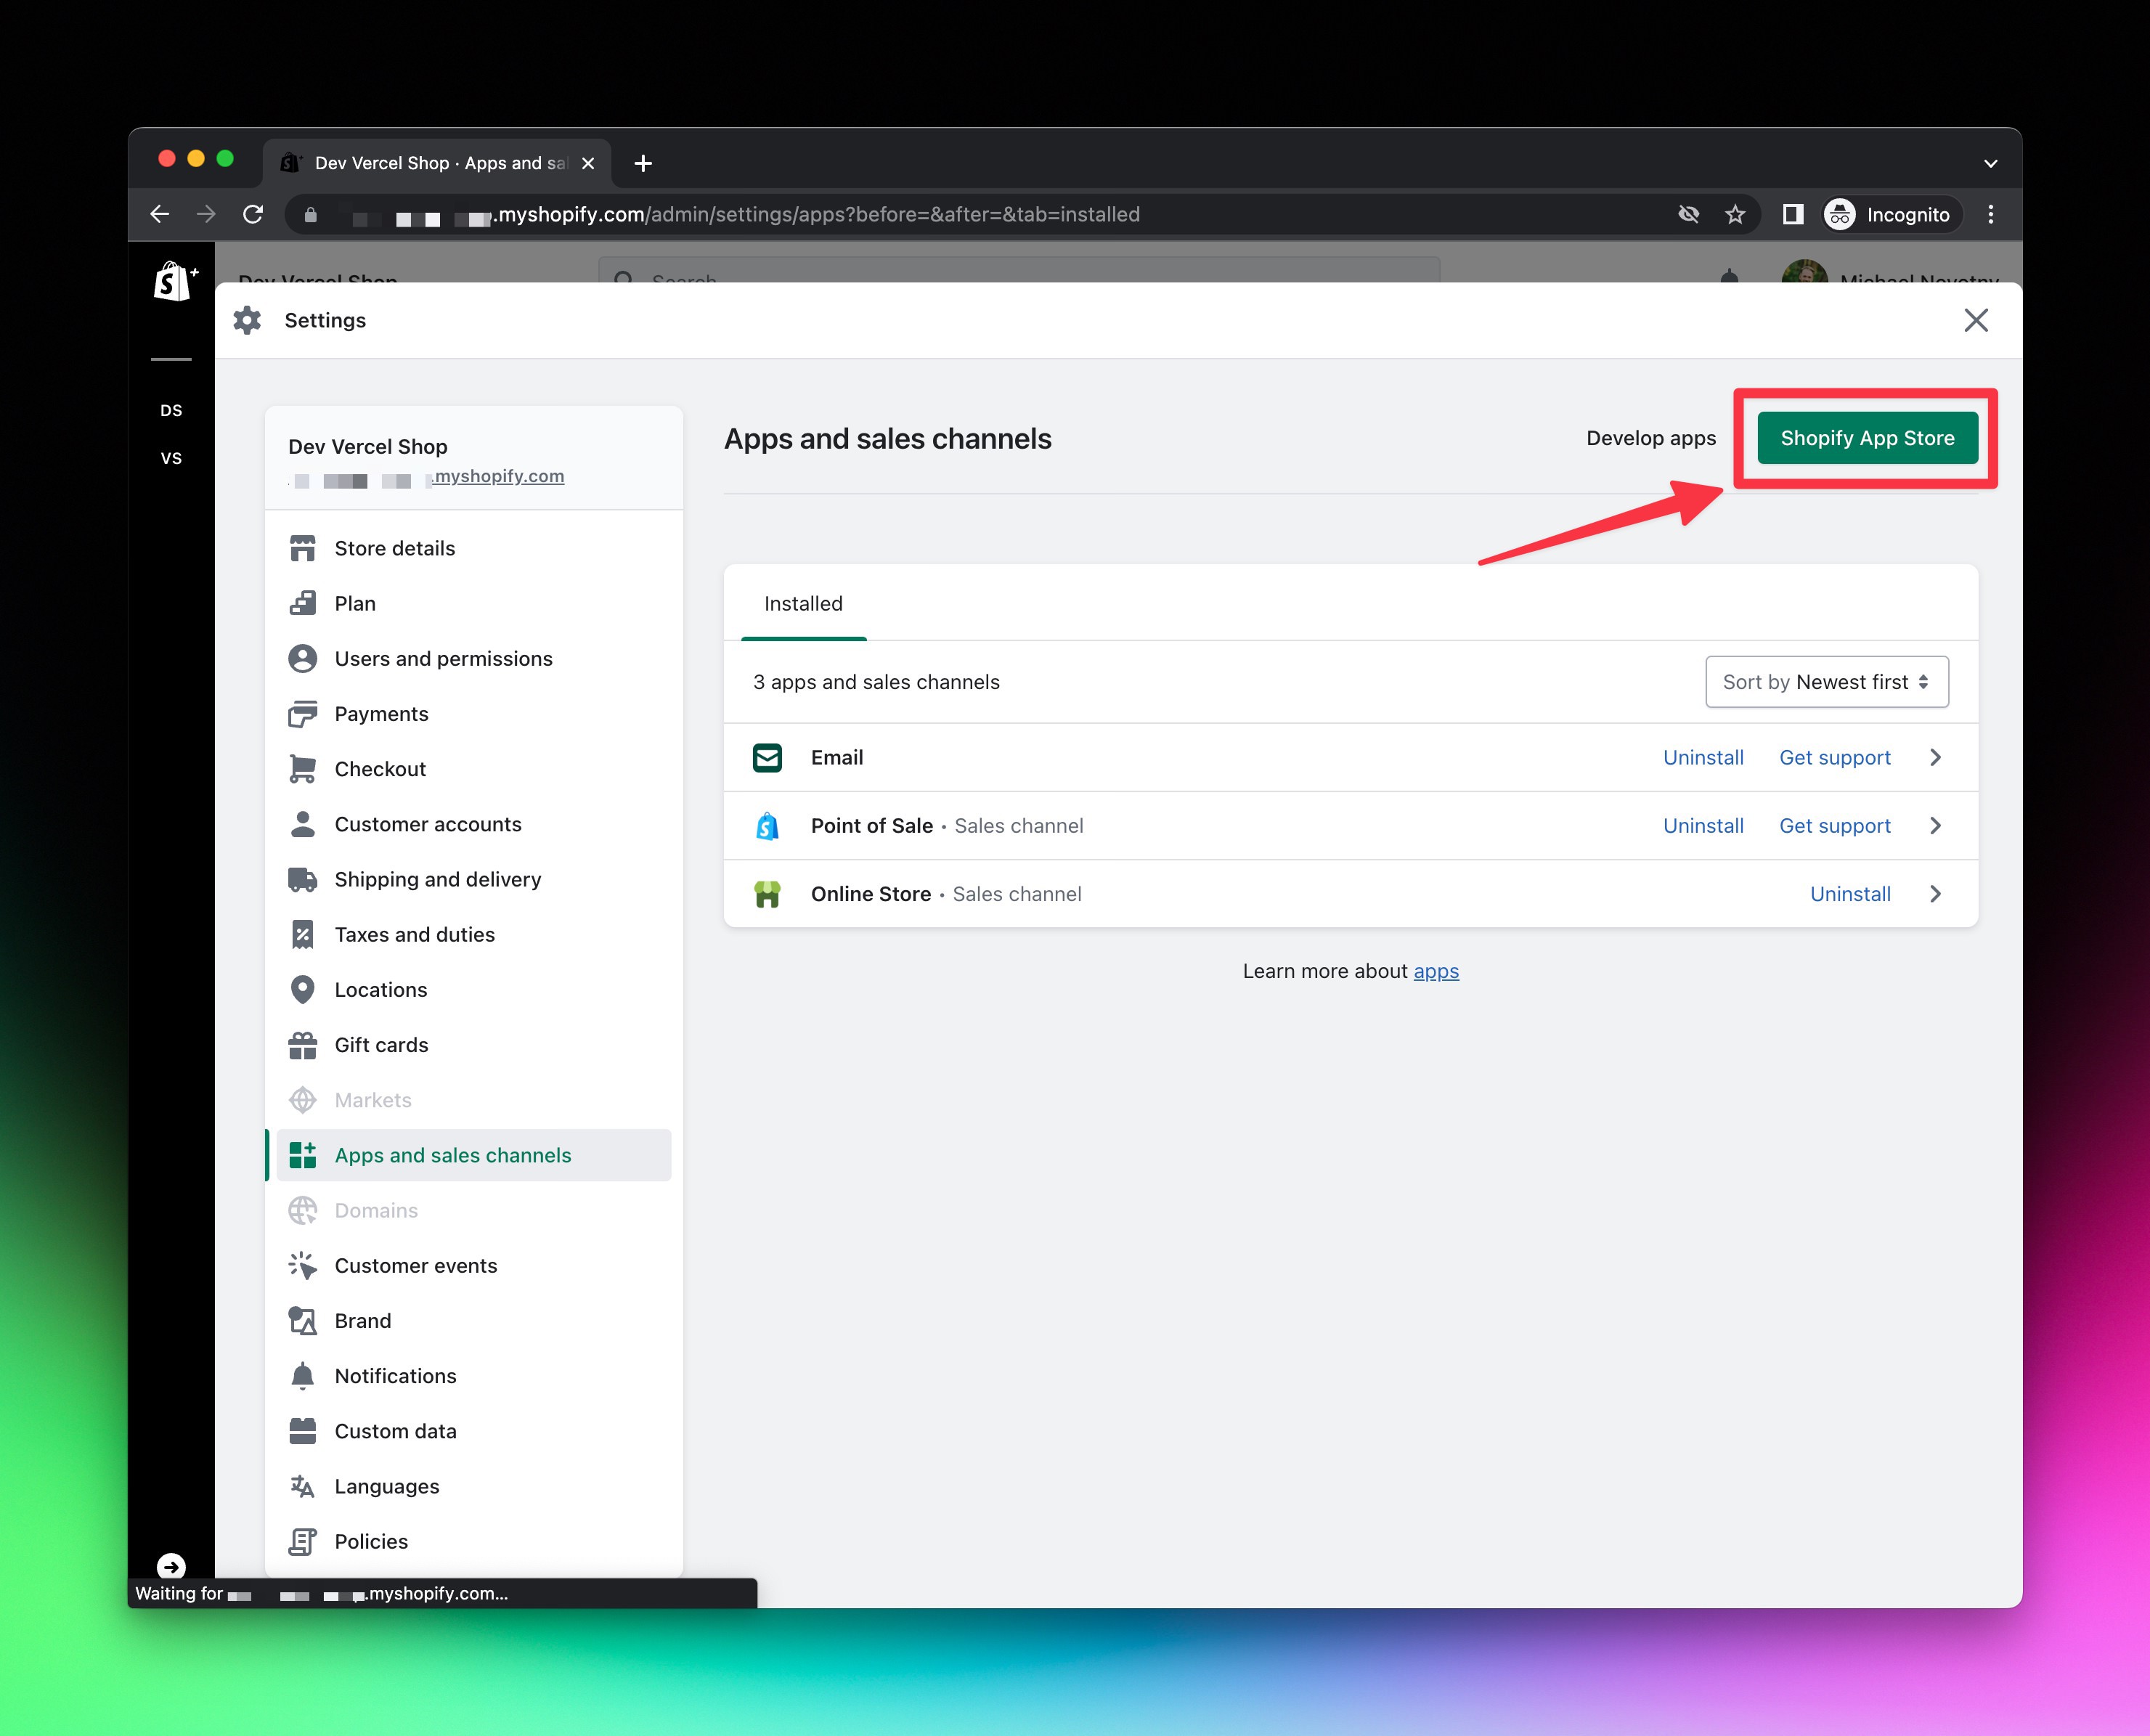2150x1736 pixels.
Task: Select the Installed tab
Action: 803,604
